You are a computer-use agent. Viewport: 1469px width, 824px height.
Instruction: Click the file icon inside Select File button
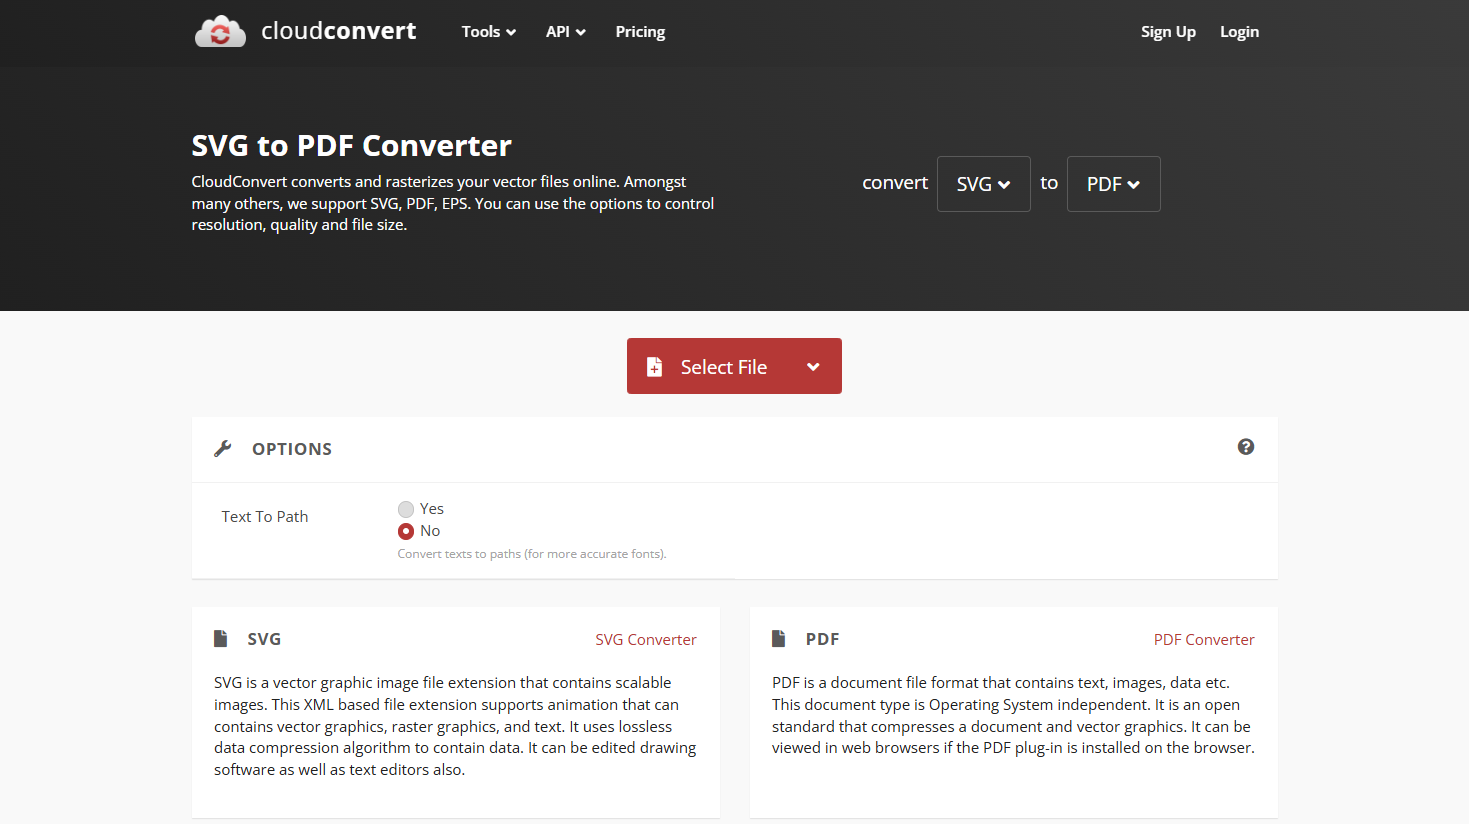(655, 366)
